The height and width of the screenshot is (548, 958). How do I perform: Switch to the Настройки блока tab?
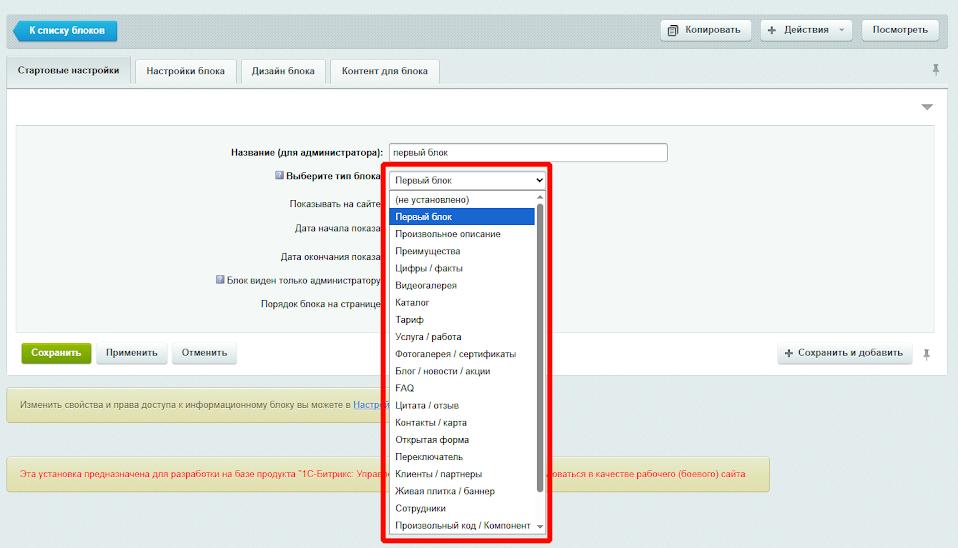[186, 71]
